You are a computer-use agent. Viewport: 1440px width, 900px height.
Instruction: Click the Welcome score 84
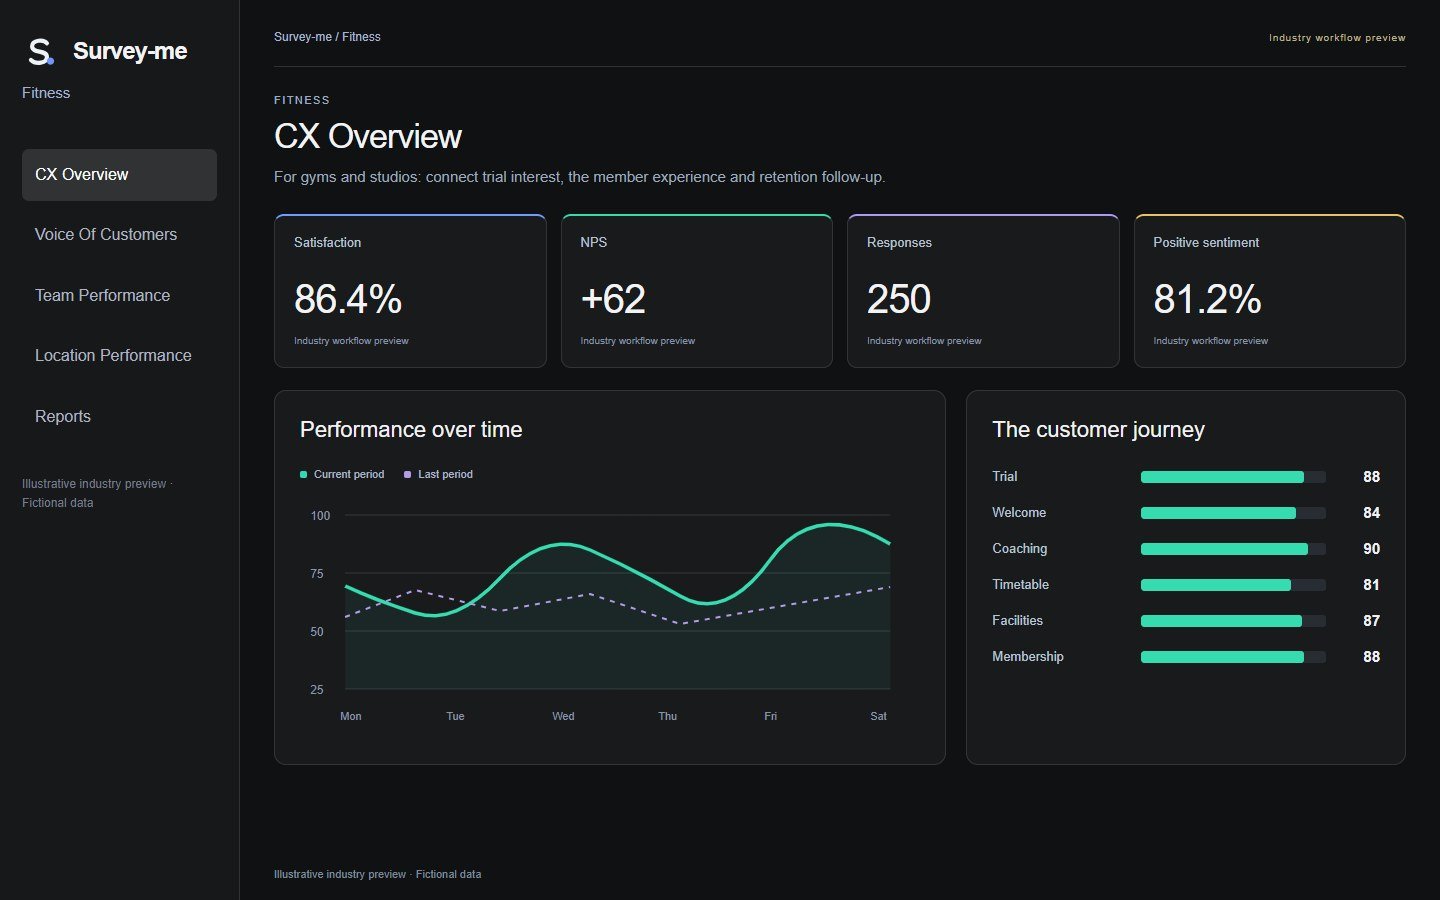point(1371,513)
